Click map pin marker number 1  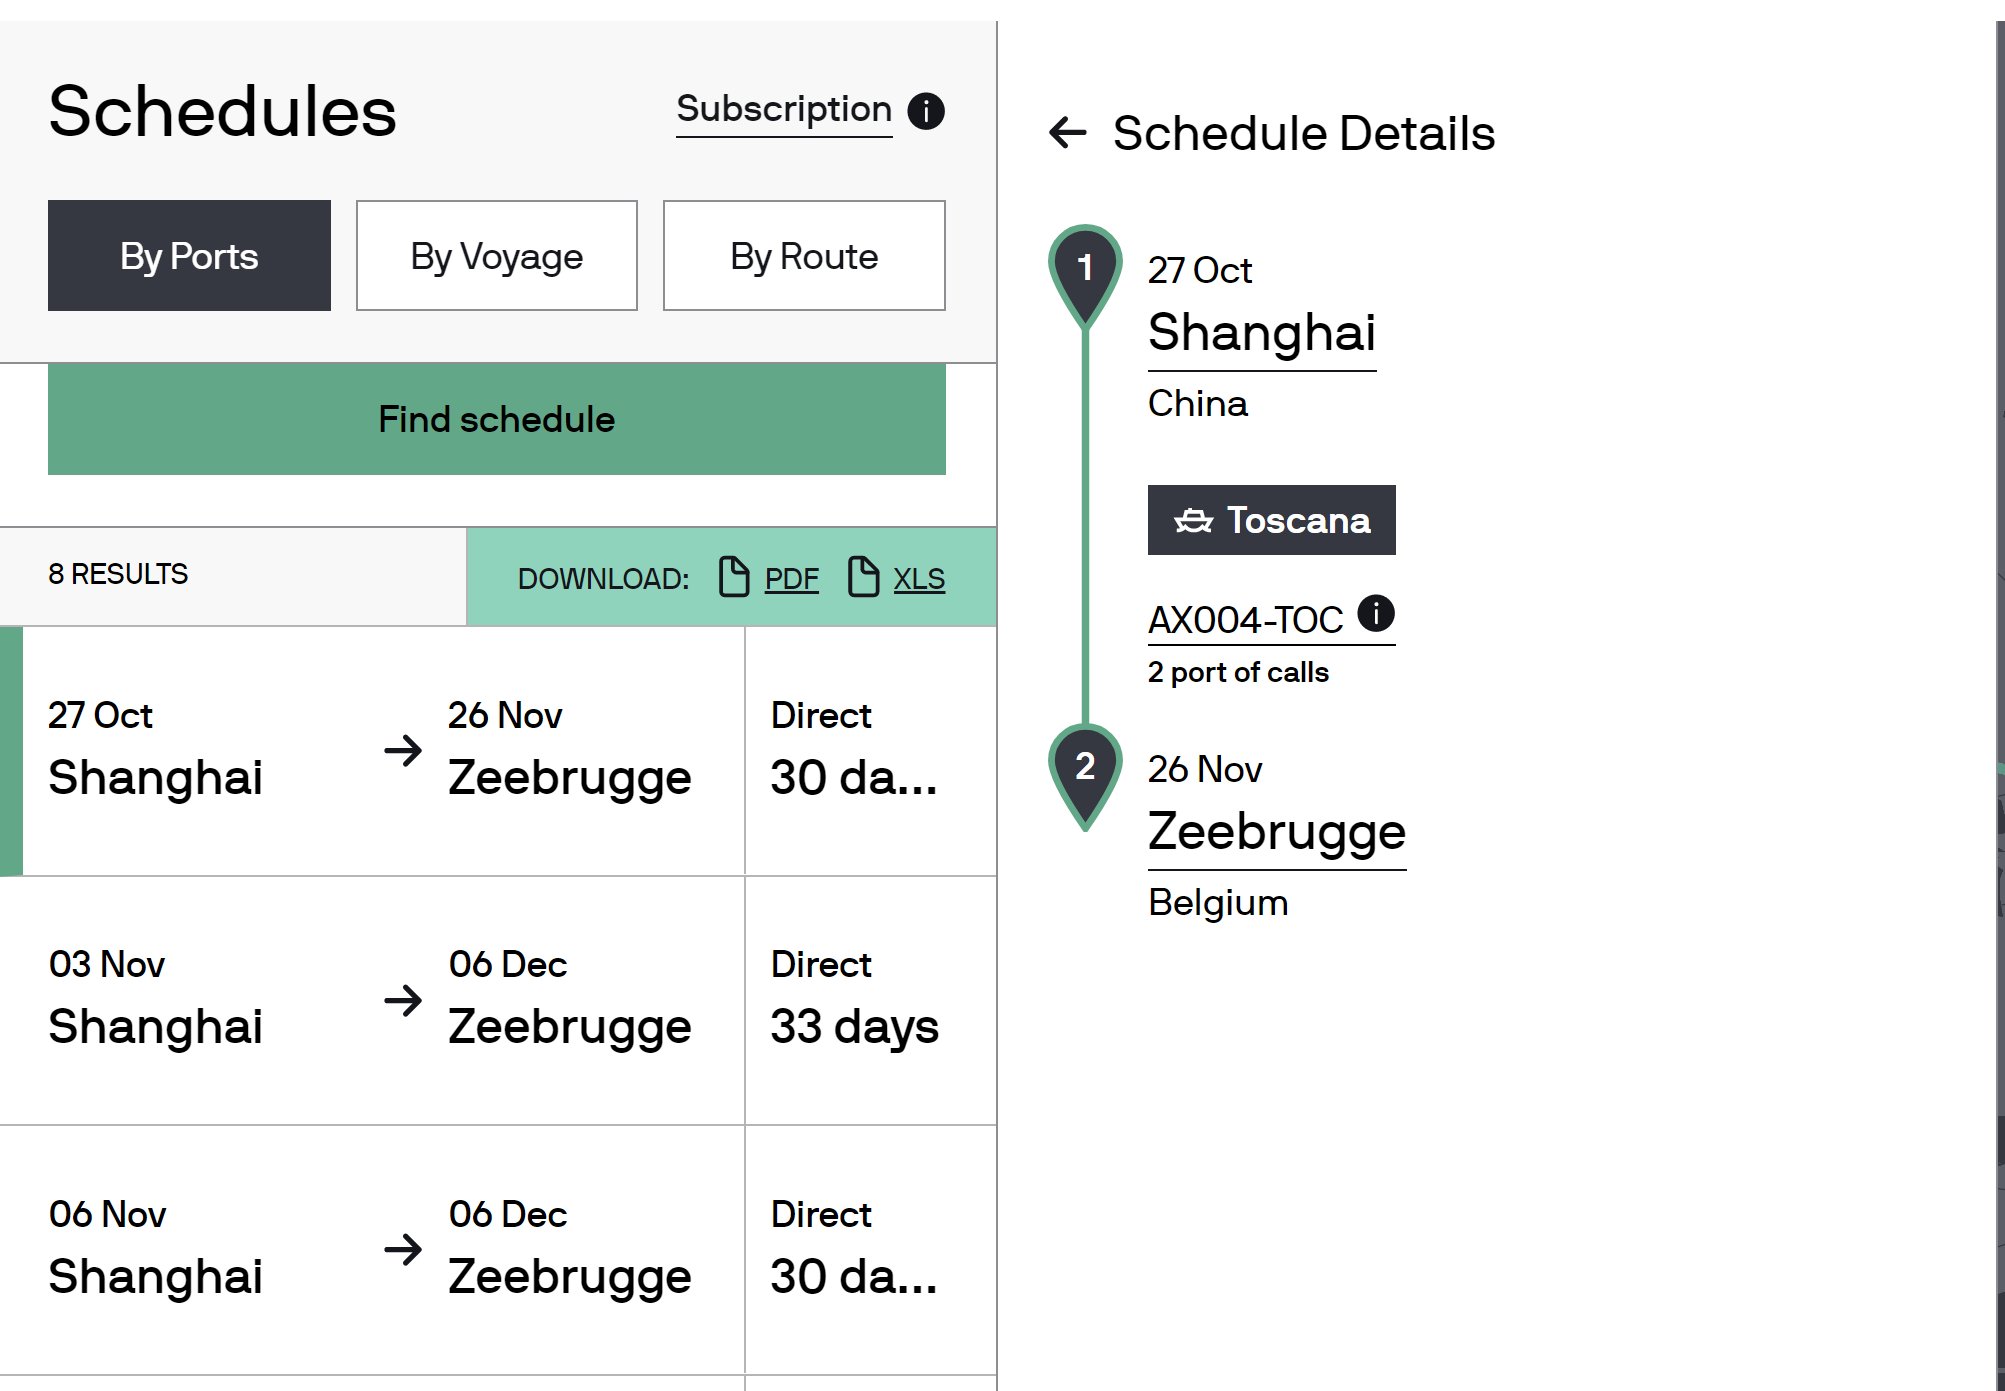(x=1085, y=270)
